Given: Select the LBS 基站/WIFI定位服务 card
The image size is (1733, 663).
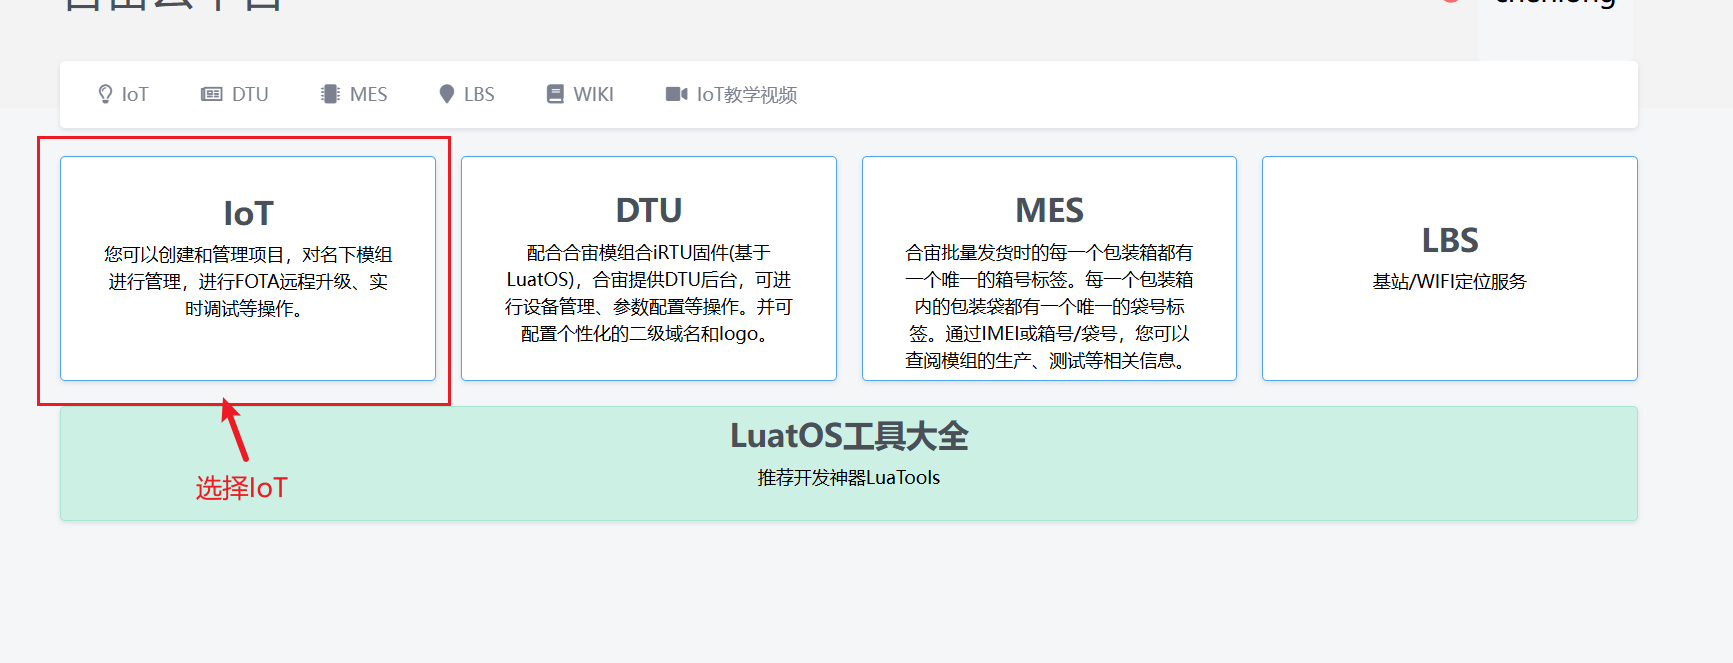Looking at the screenshot, I should click(1450, 268).
